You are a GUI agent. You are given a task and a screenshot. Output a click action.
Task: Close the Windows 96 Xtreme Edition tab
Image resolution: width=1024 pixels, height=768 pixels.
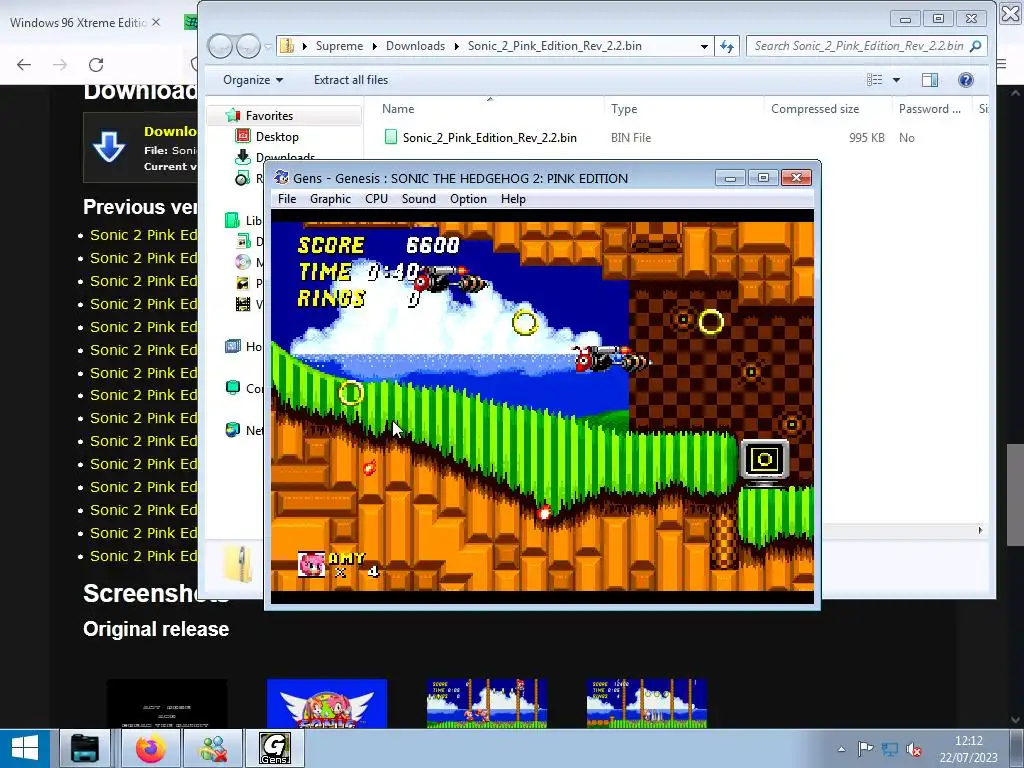pyautogui.click(x=156, y=22)
